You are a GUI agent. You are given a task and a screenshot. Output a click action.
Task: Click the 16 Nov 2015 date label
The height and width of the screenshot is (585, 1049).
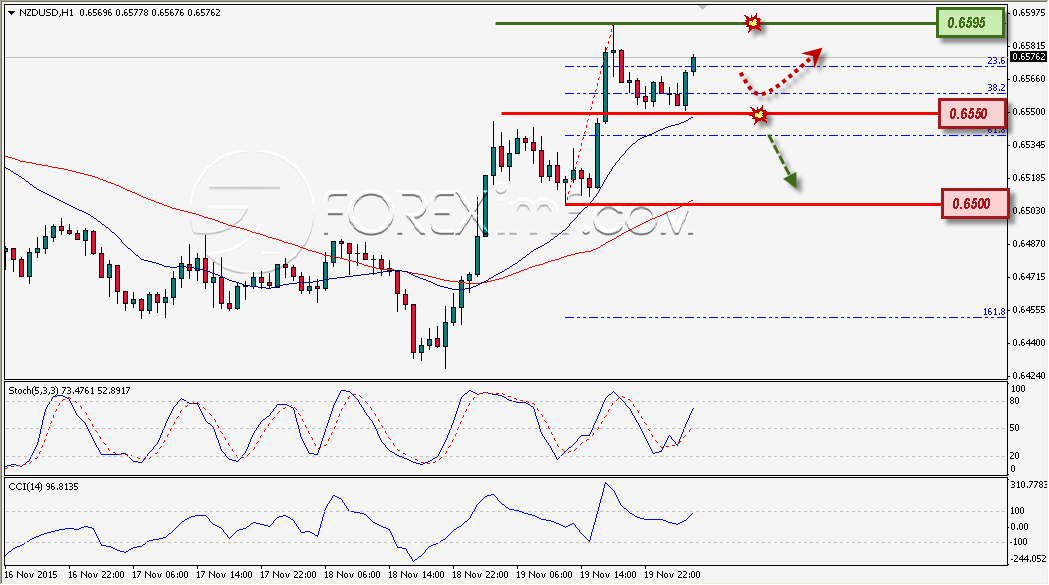point(31,575)
